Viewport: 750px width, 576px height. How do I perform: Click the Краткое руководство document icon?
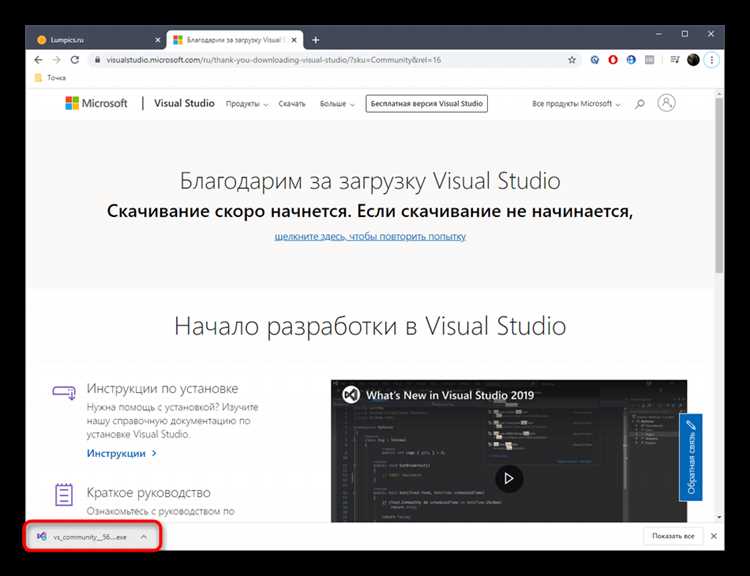point(64,494)
